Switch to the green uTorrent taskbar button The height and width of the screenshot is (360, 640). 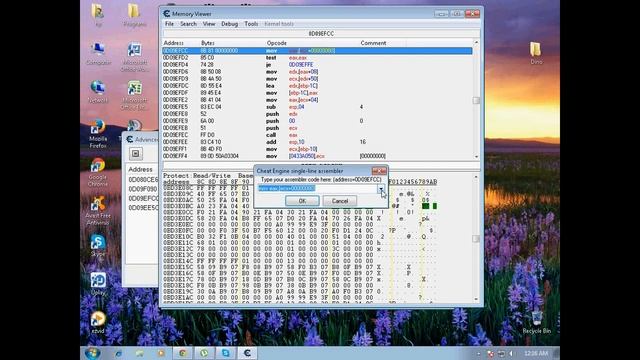pyautogui.click(x=204, y=353)
